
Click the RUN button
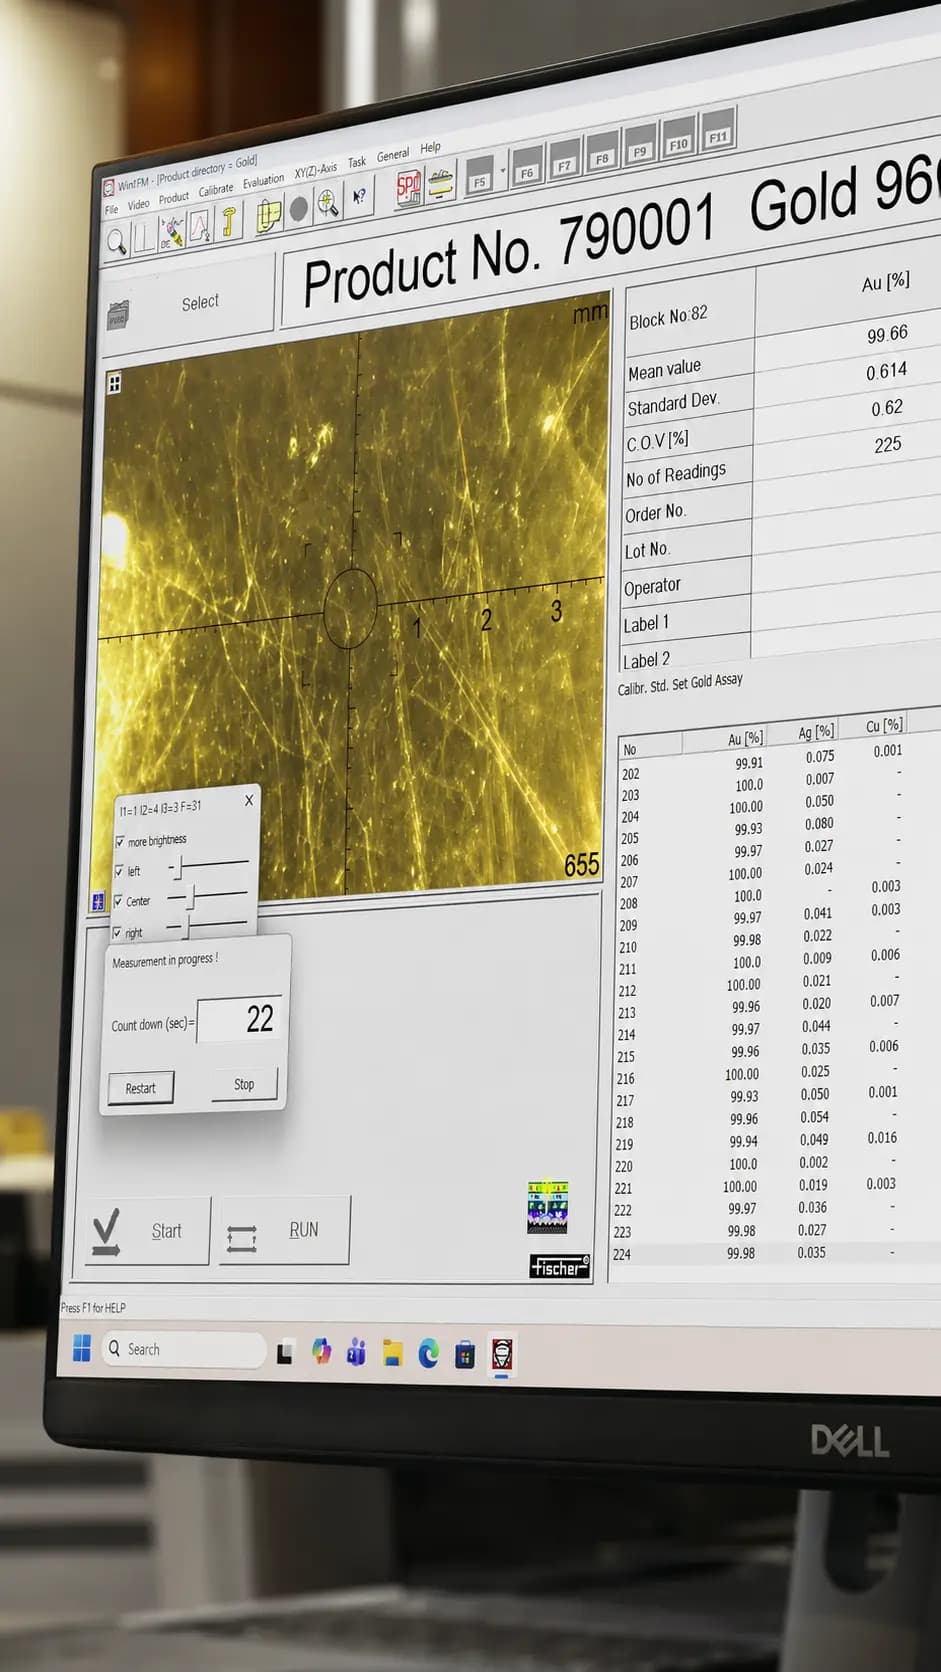[284, 1230]
